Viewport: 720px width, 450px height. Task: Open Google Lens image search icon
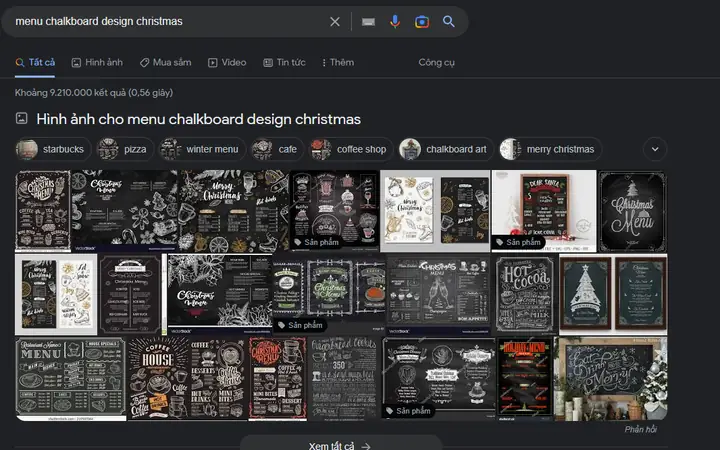coord(422,21)
